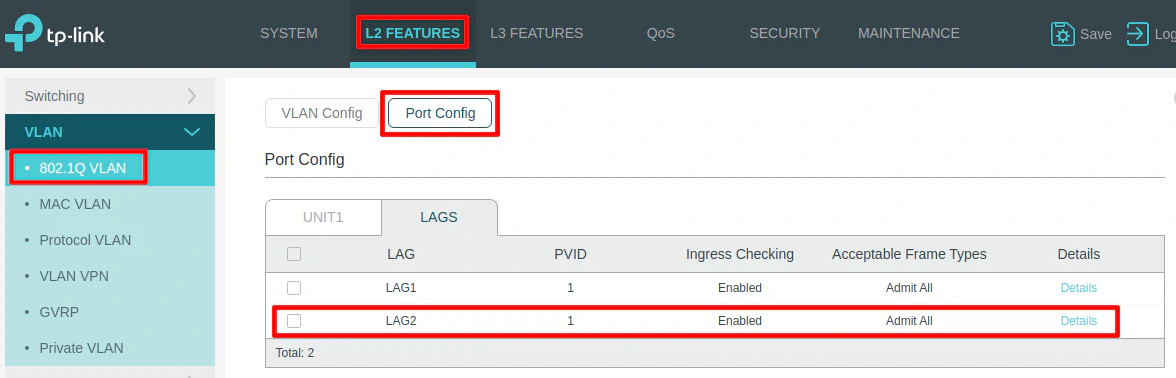Click the Port Config section heading
1176x378 pixels.
(x=304, y=160)
